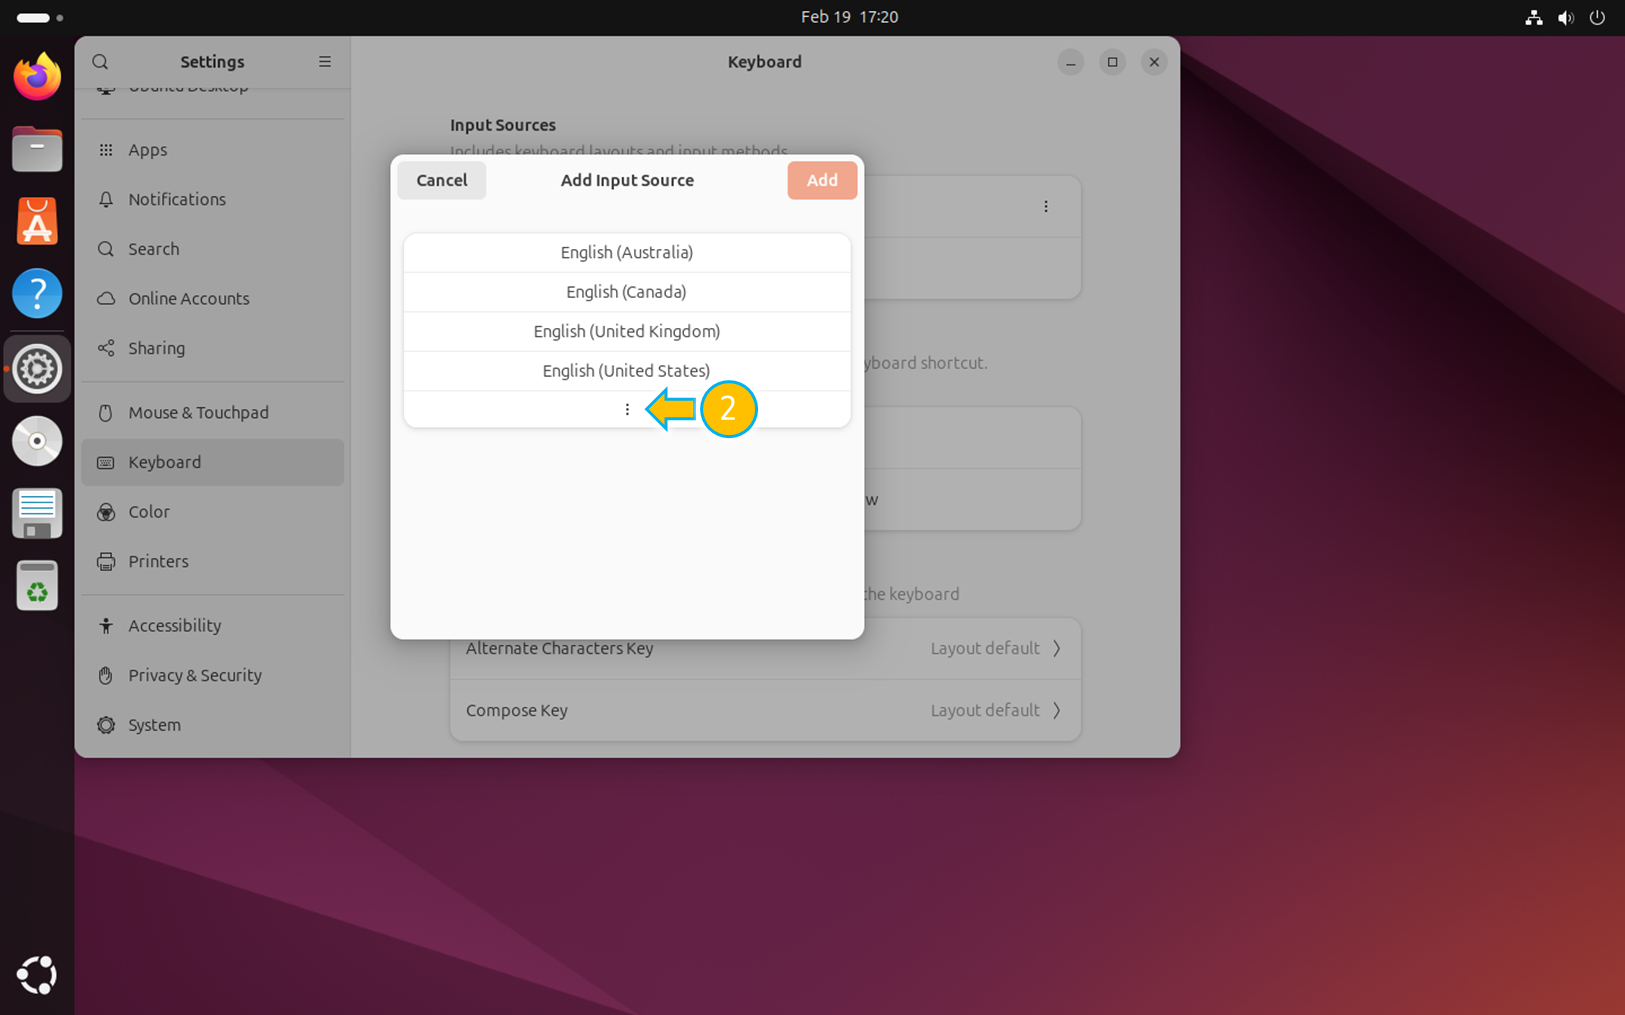Screen dimensions: 1625x1015
Task: Open Compose Key option
Action: pos(765,710)
